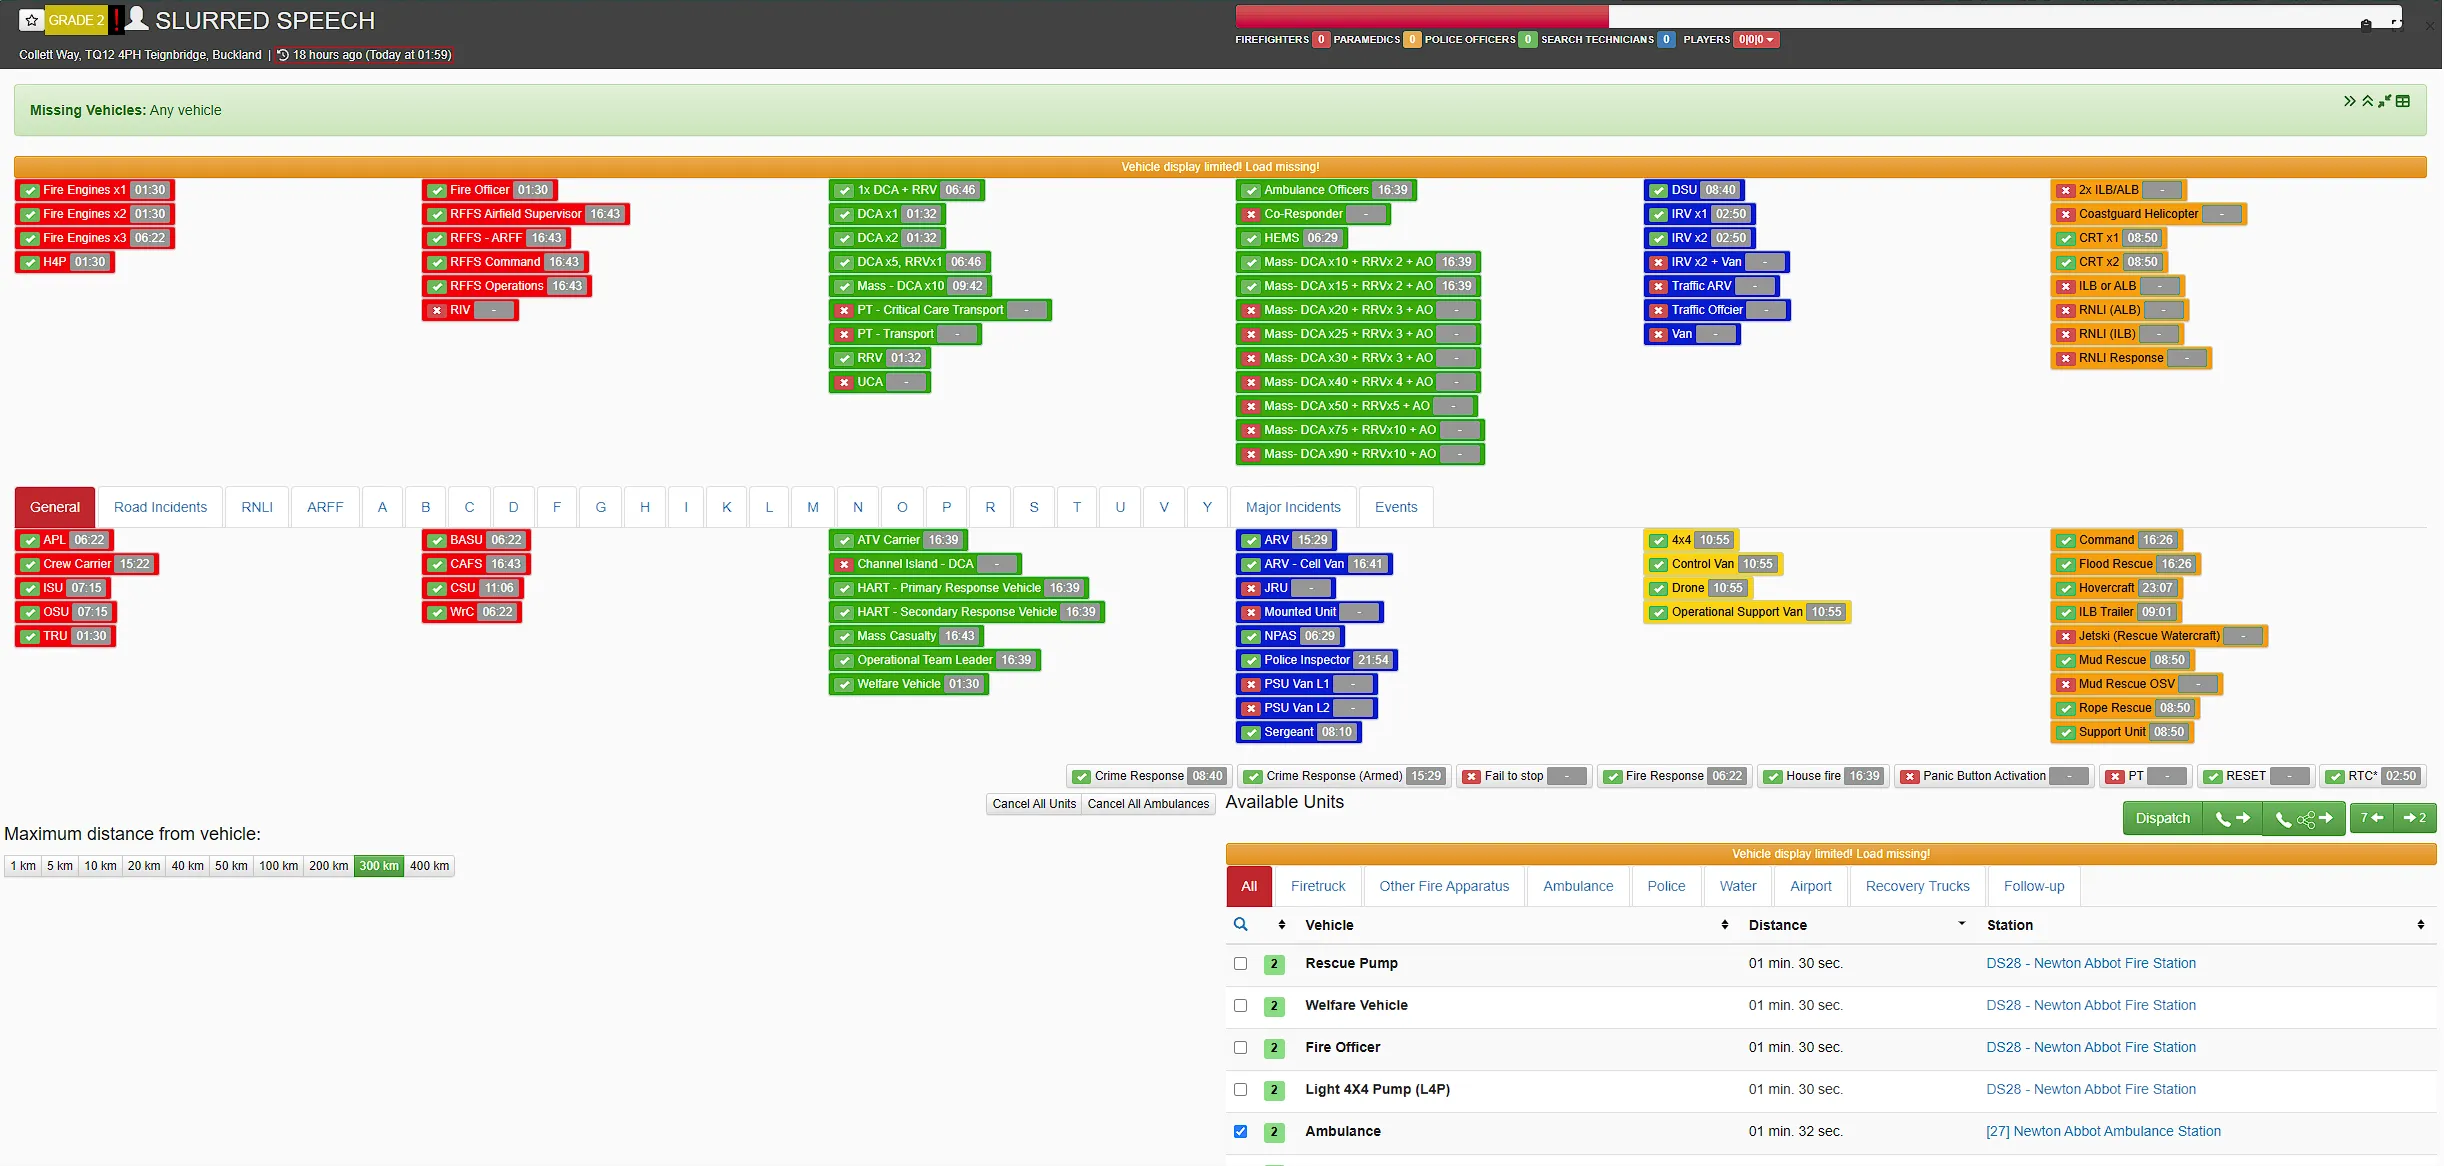Click Cancel All Ambulances
Viewport: 2444px width, 1166px height.
click(1148, 804)
